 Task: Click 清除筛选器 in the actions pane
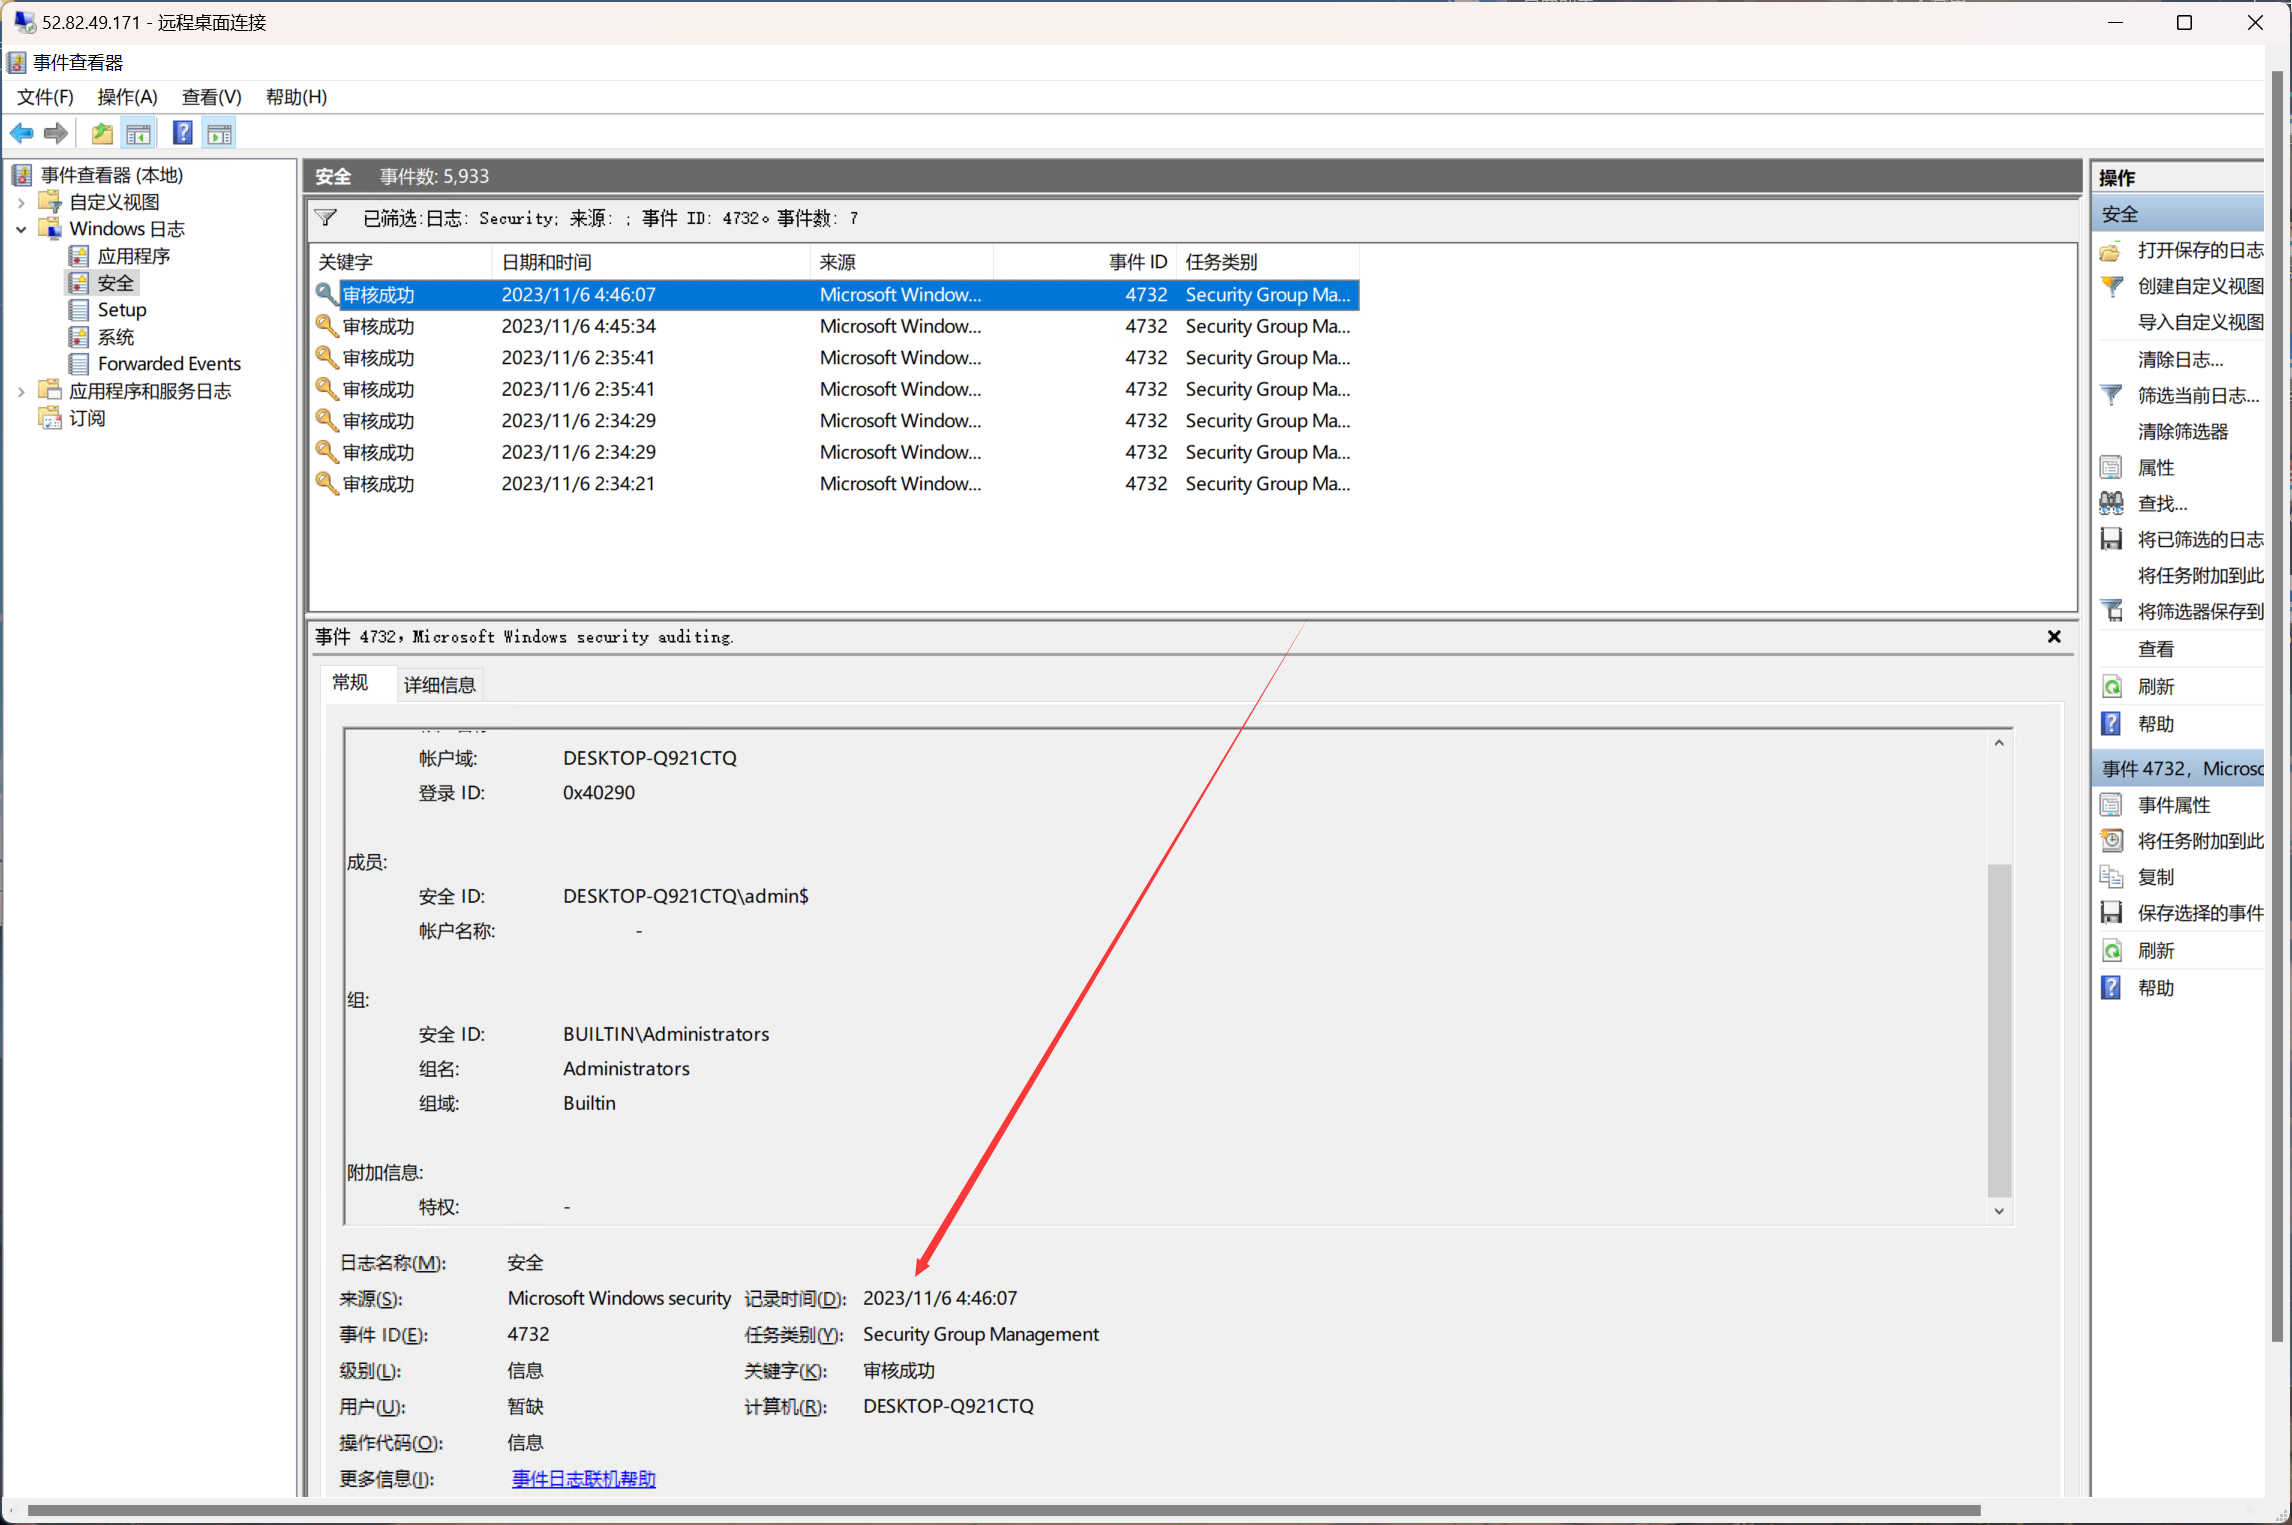(x=2182, y=431)
